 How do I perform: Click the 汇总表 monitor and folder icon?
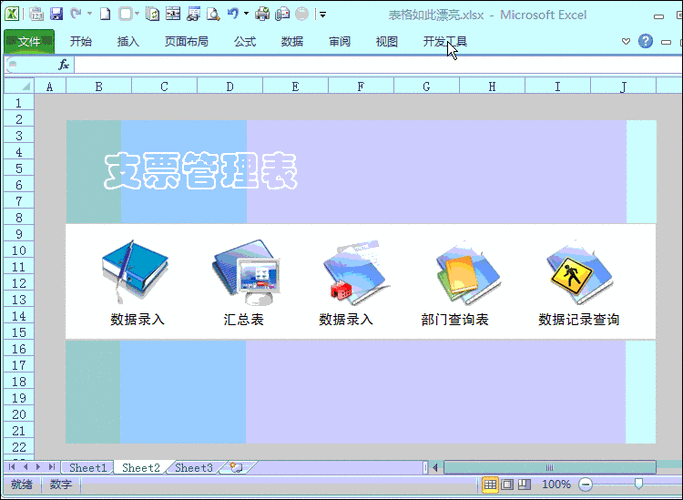click(245, 271)
